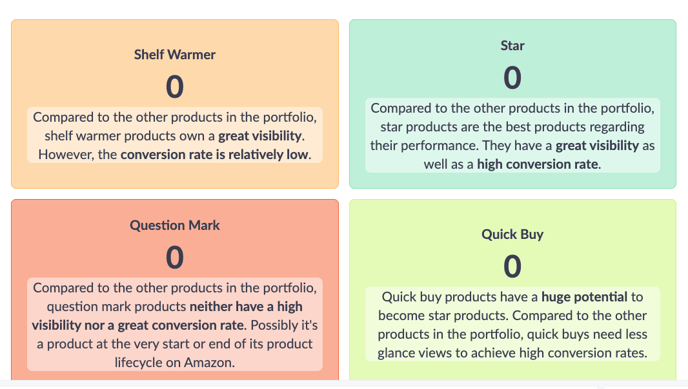Click 'lifecycle on Amazon' text in Question Mark card
The height and width of the screenshot is (389, 688).
pos(175,363)
